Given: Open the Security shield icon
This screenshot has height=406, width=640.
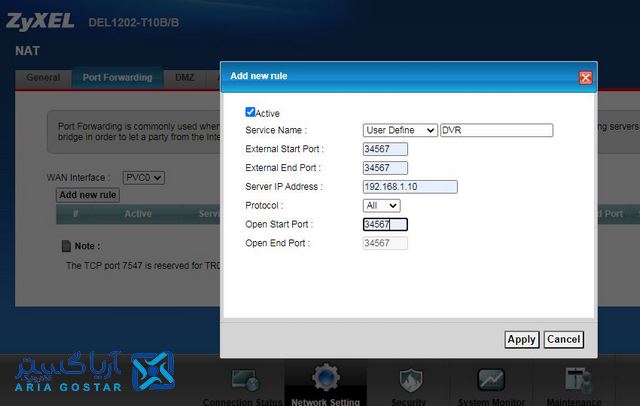Looking at the screenshot, I should pyautogui.click(x=411, y=380).
